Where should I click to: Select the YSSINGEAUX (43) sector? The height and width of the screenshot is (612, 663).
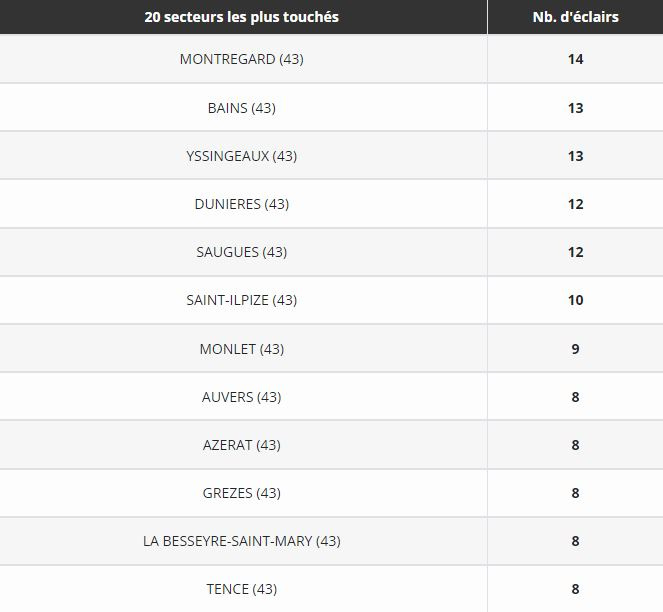click(x=241, y=156)
